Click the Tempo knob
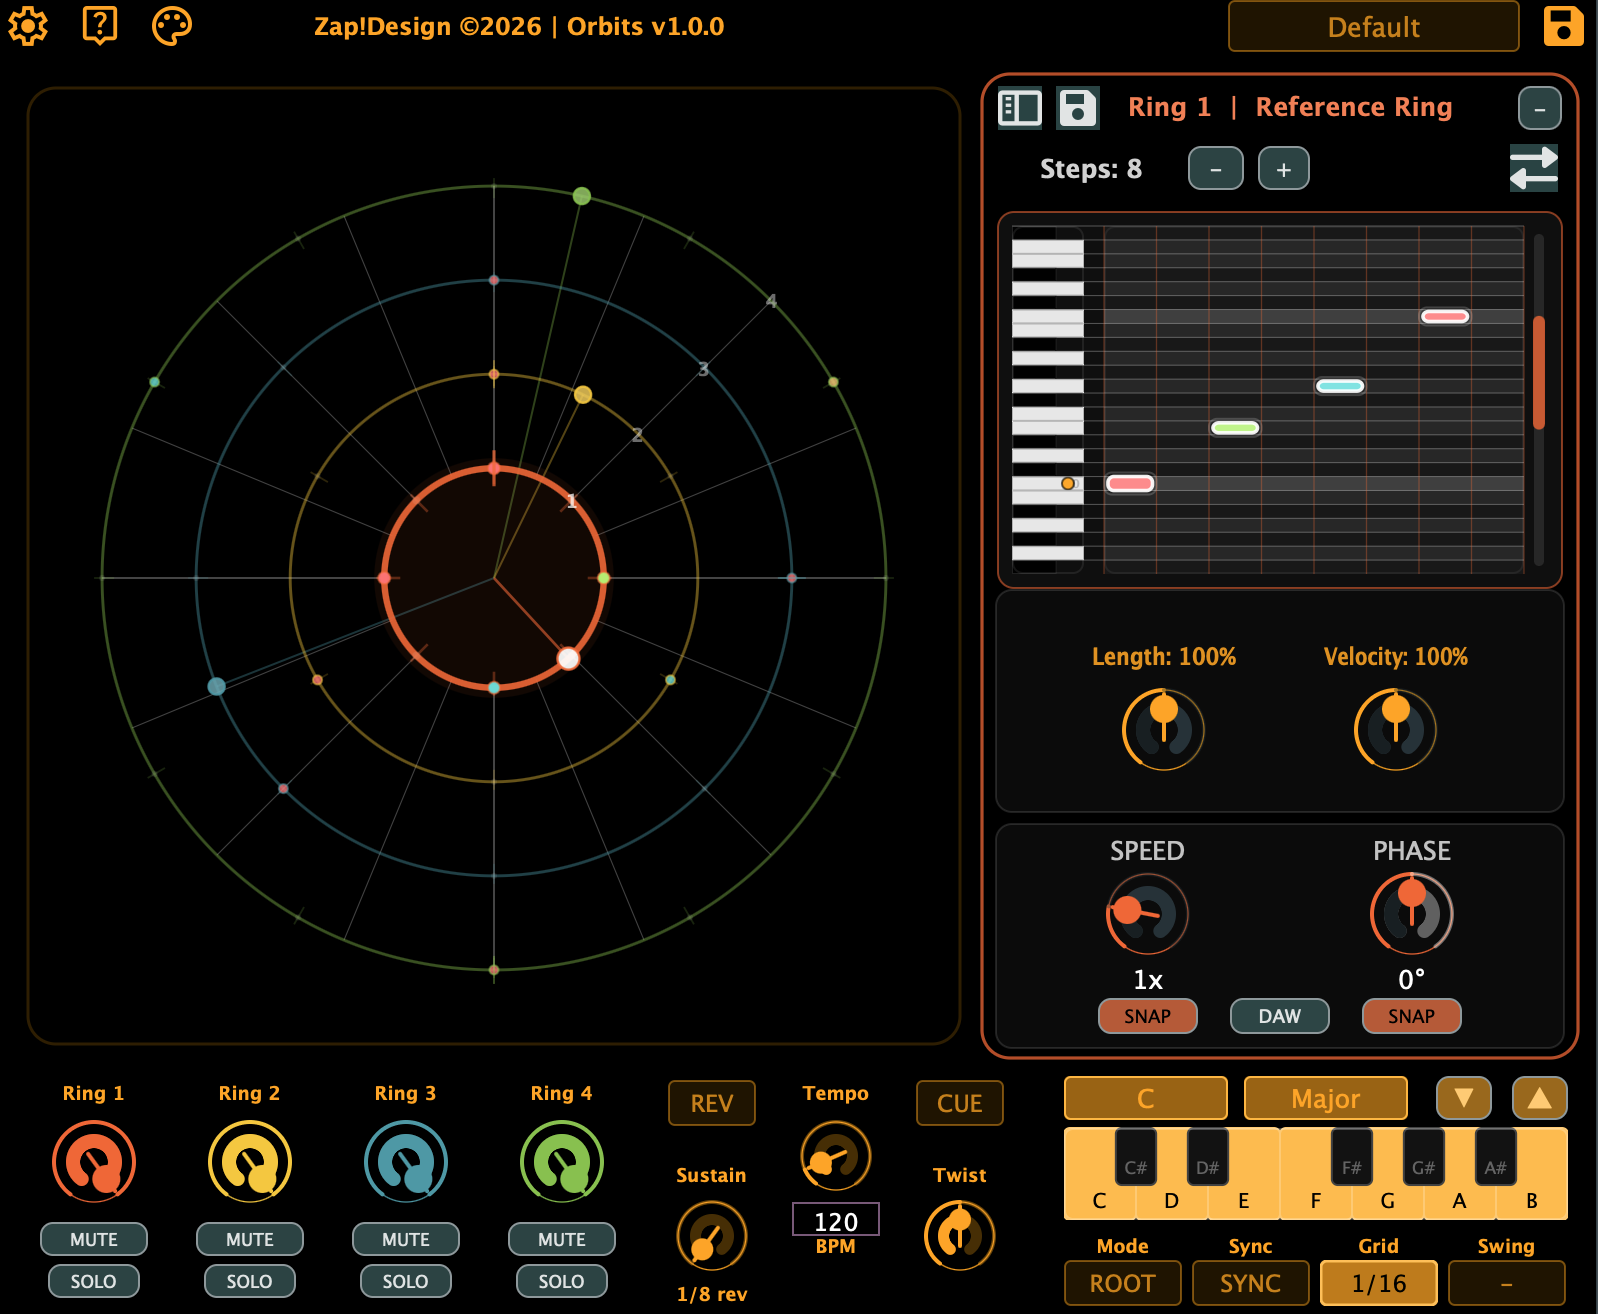 coord(836,1156)
